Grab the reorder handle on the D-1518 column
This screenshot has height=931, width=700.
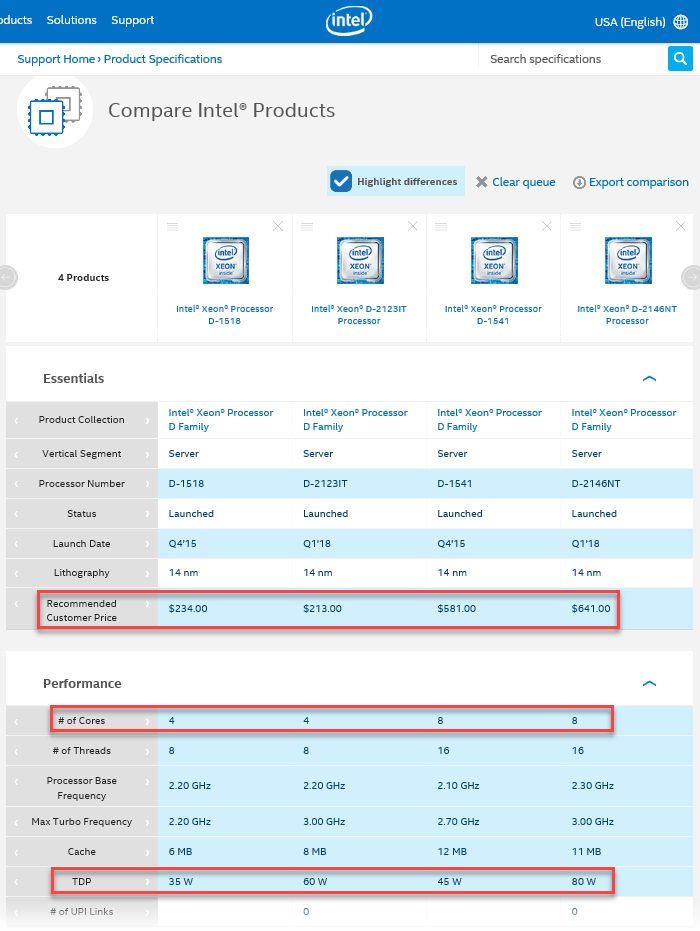click(173, 226)
